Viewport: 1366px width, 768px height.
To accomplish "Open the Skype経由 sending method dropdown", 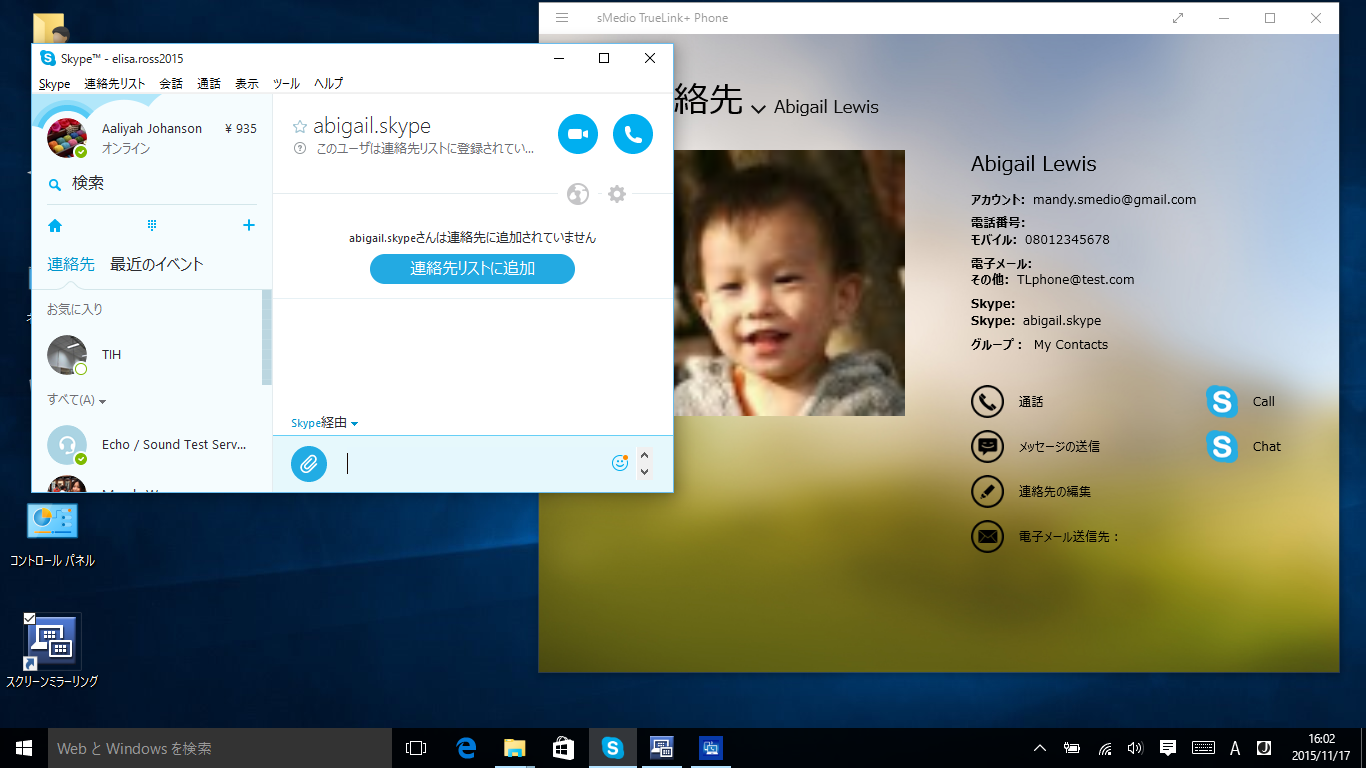I will (325, 423).
